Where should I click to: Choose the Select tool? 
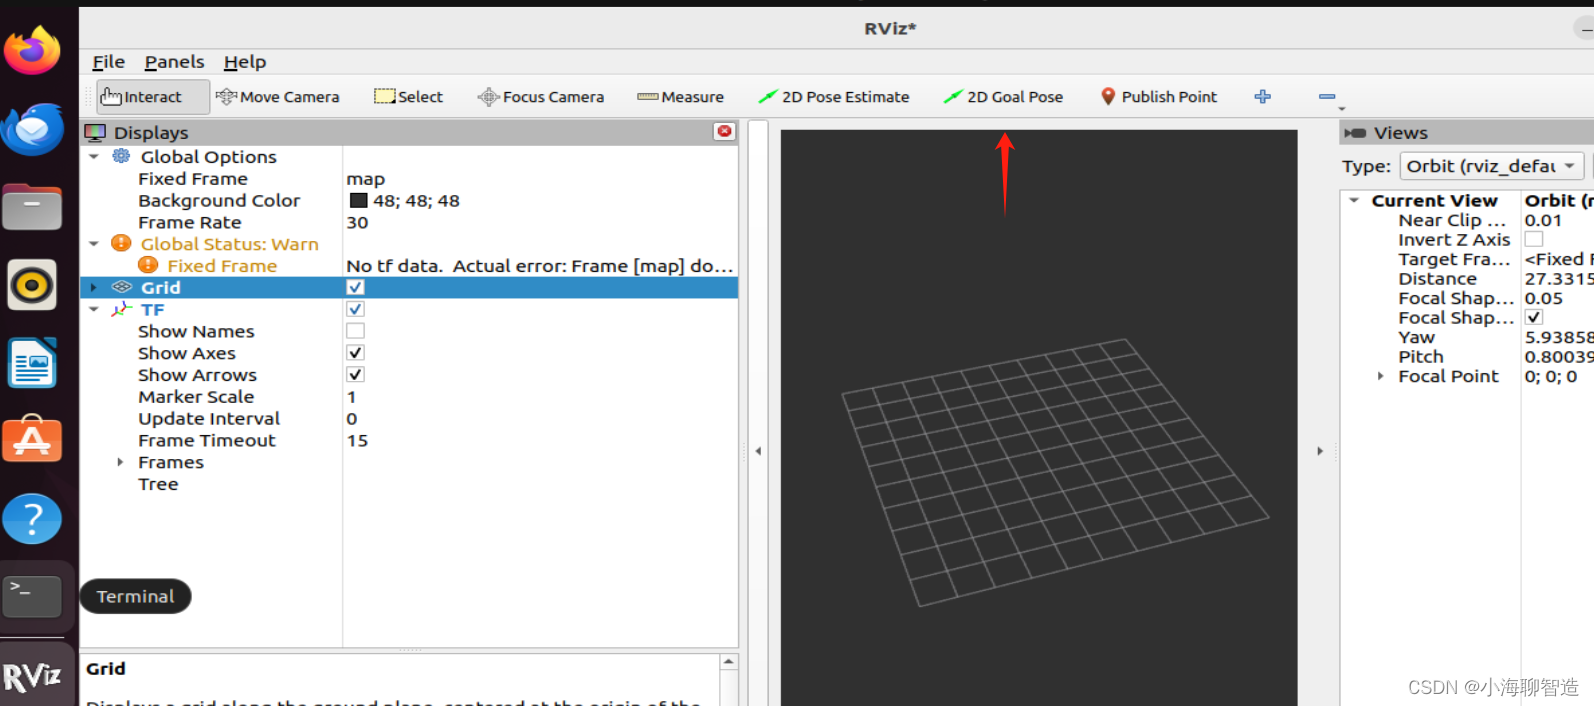click(x=408, y=97)
